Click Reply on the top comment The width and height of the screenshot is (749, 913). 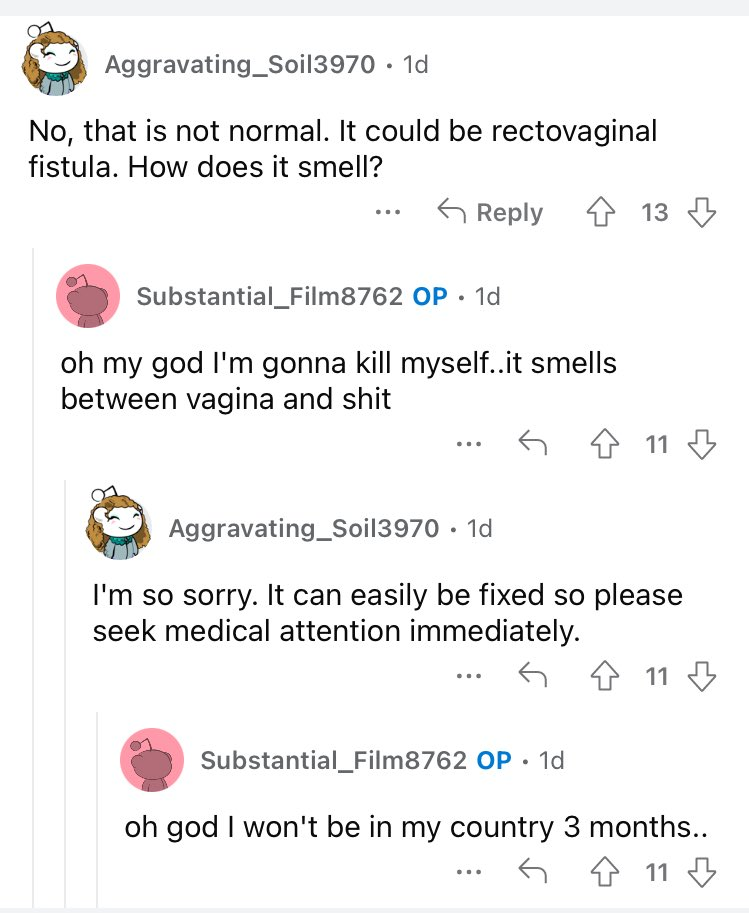click(x=490, y=212)
